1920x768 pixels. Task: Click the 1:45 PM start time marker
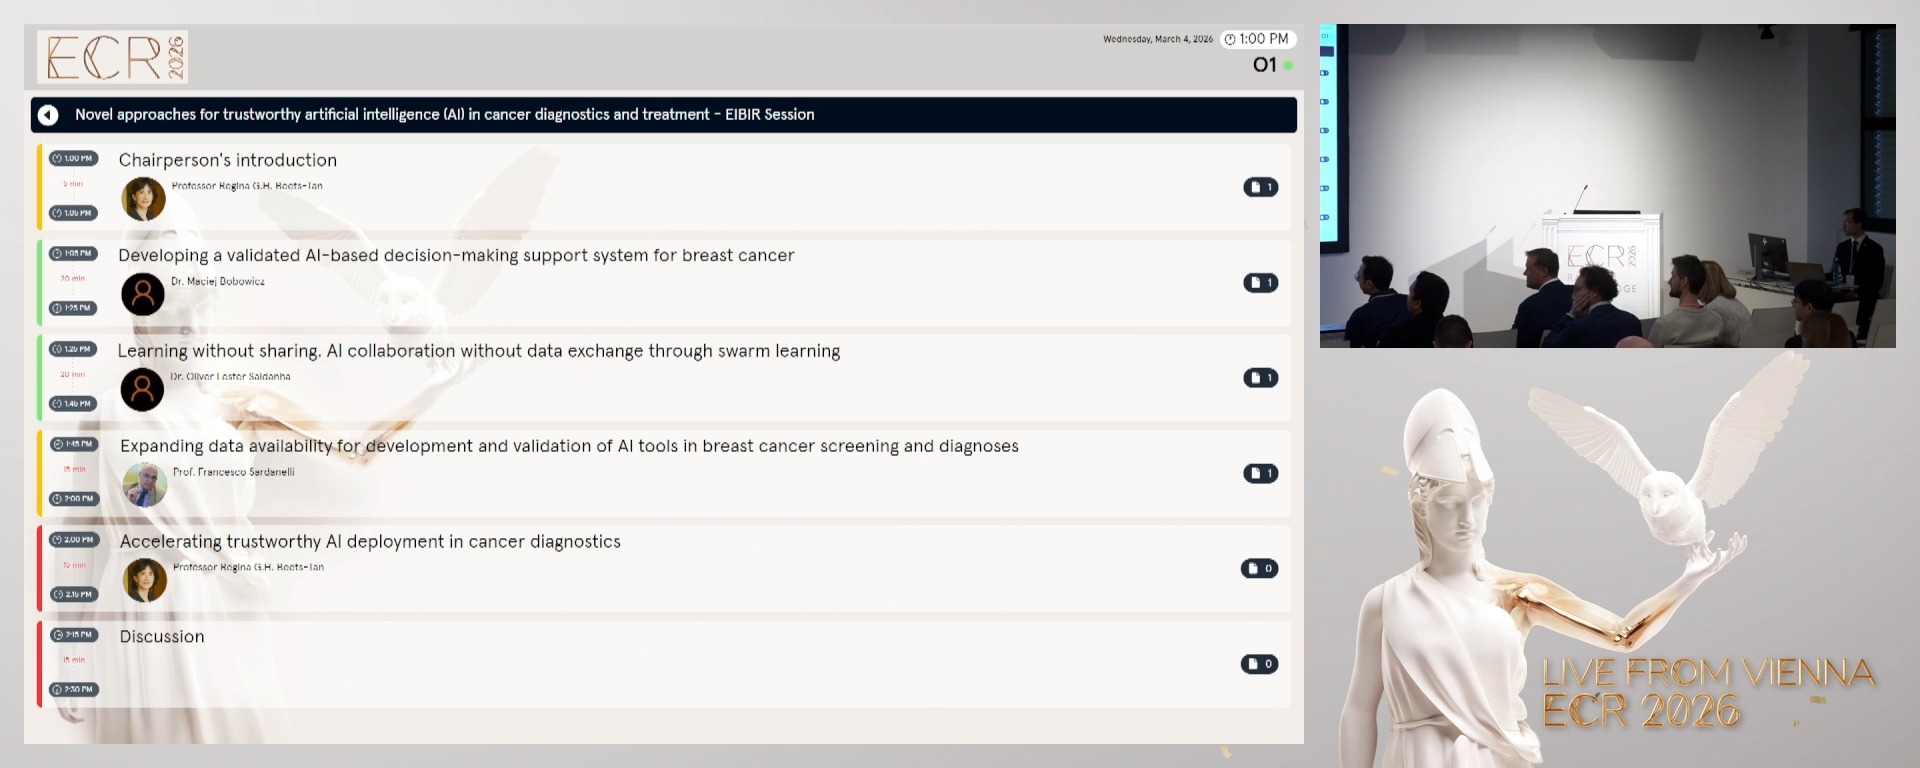(74, 444)
